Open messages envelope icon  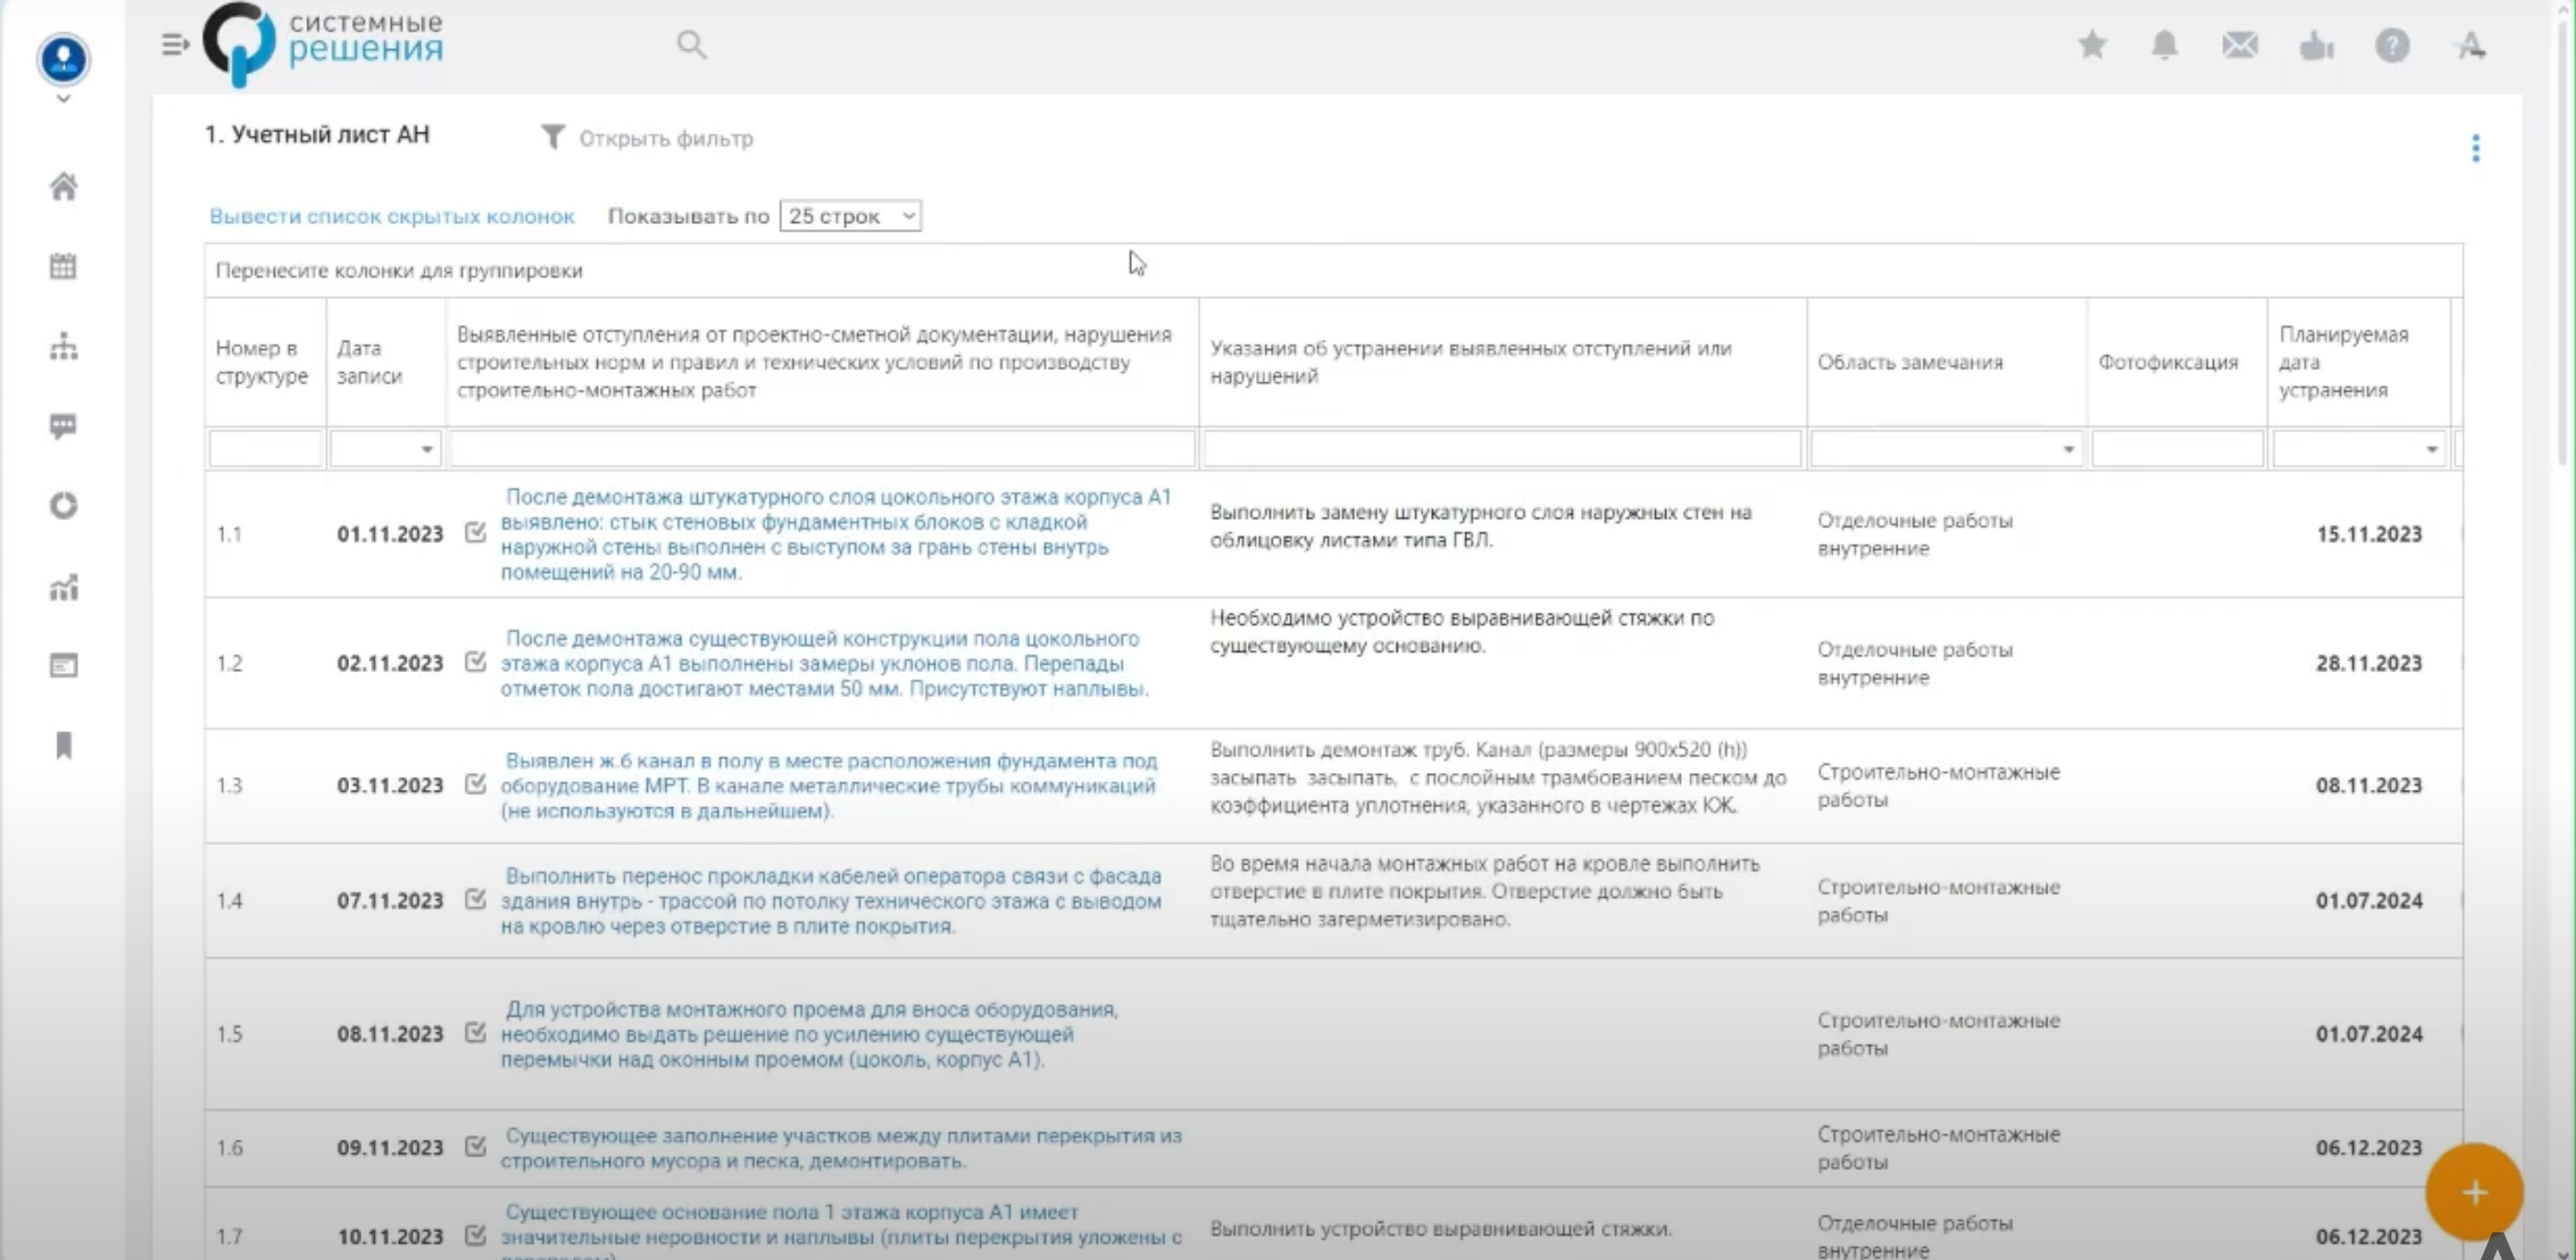pos(2240,45)
